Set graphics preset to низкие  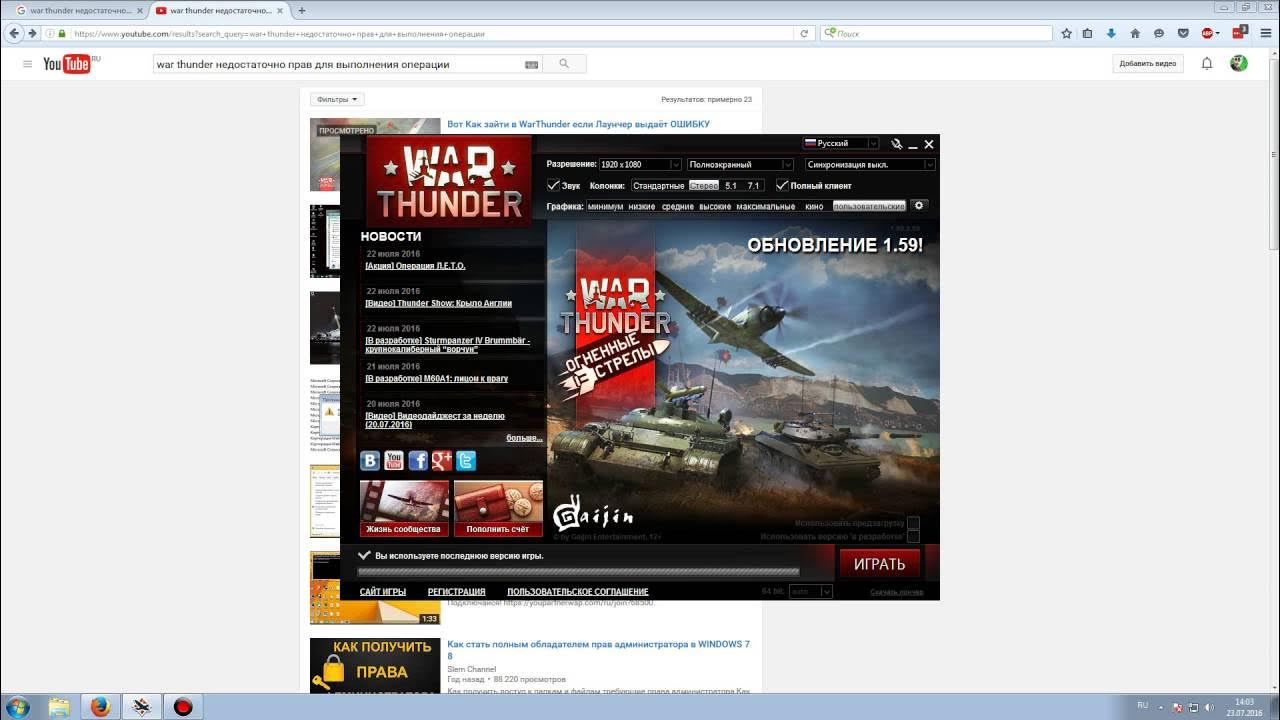642,206
